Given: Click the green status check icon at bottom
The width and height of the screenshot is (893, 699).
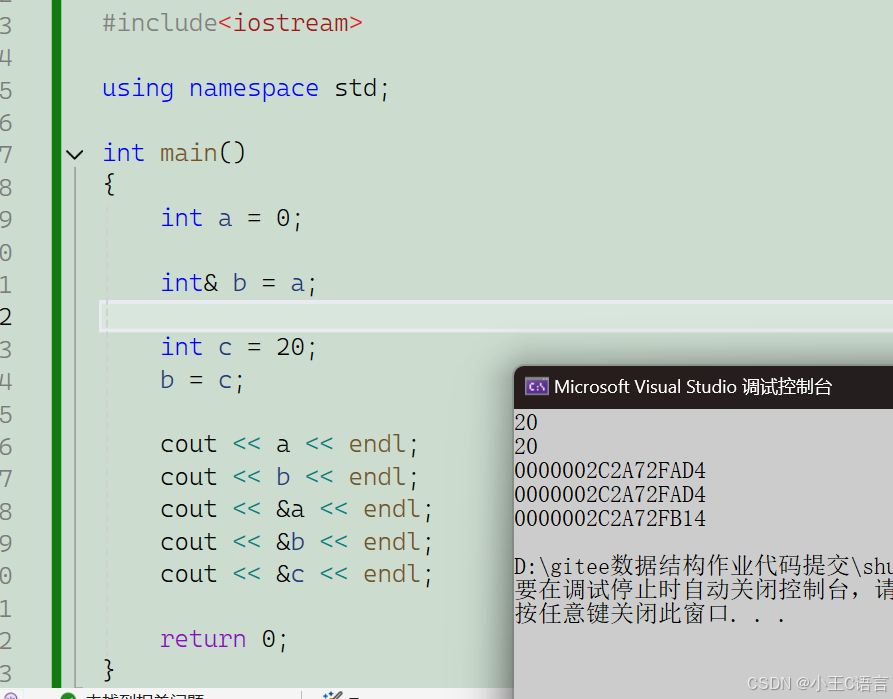Looking at the screenshot, I should [68, 696].
